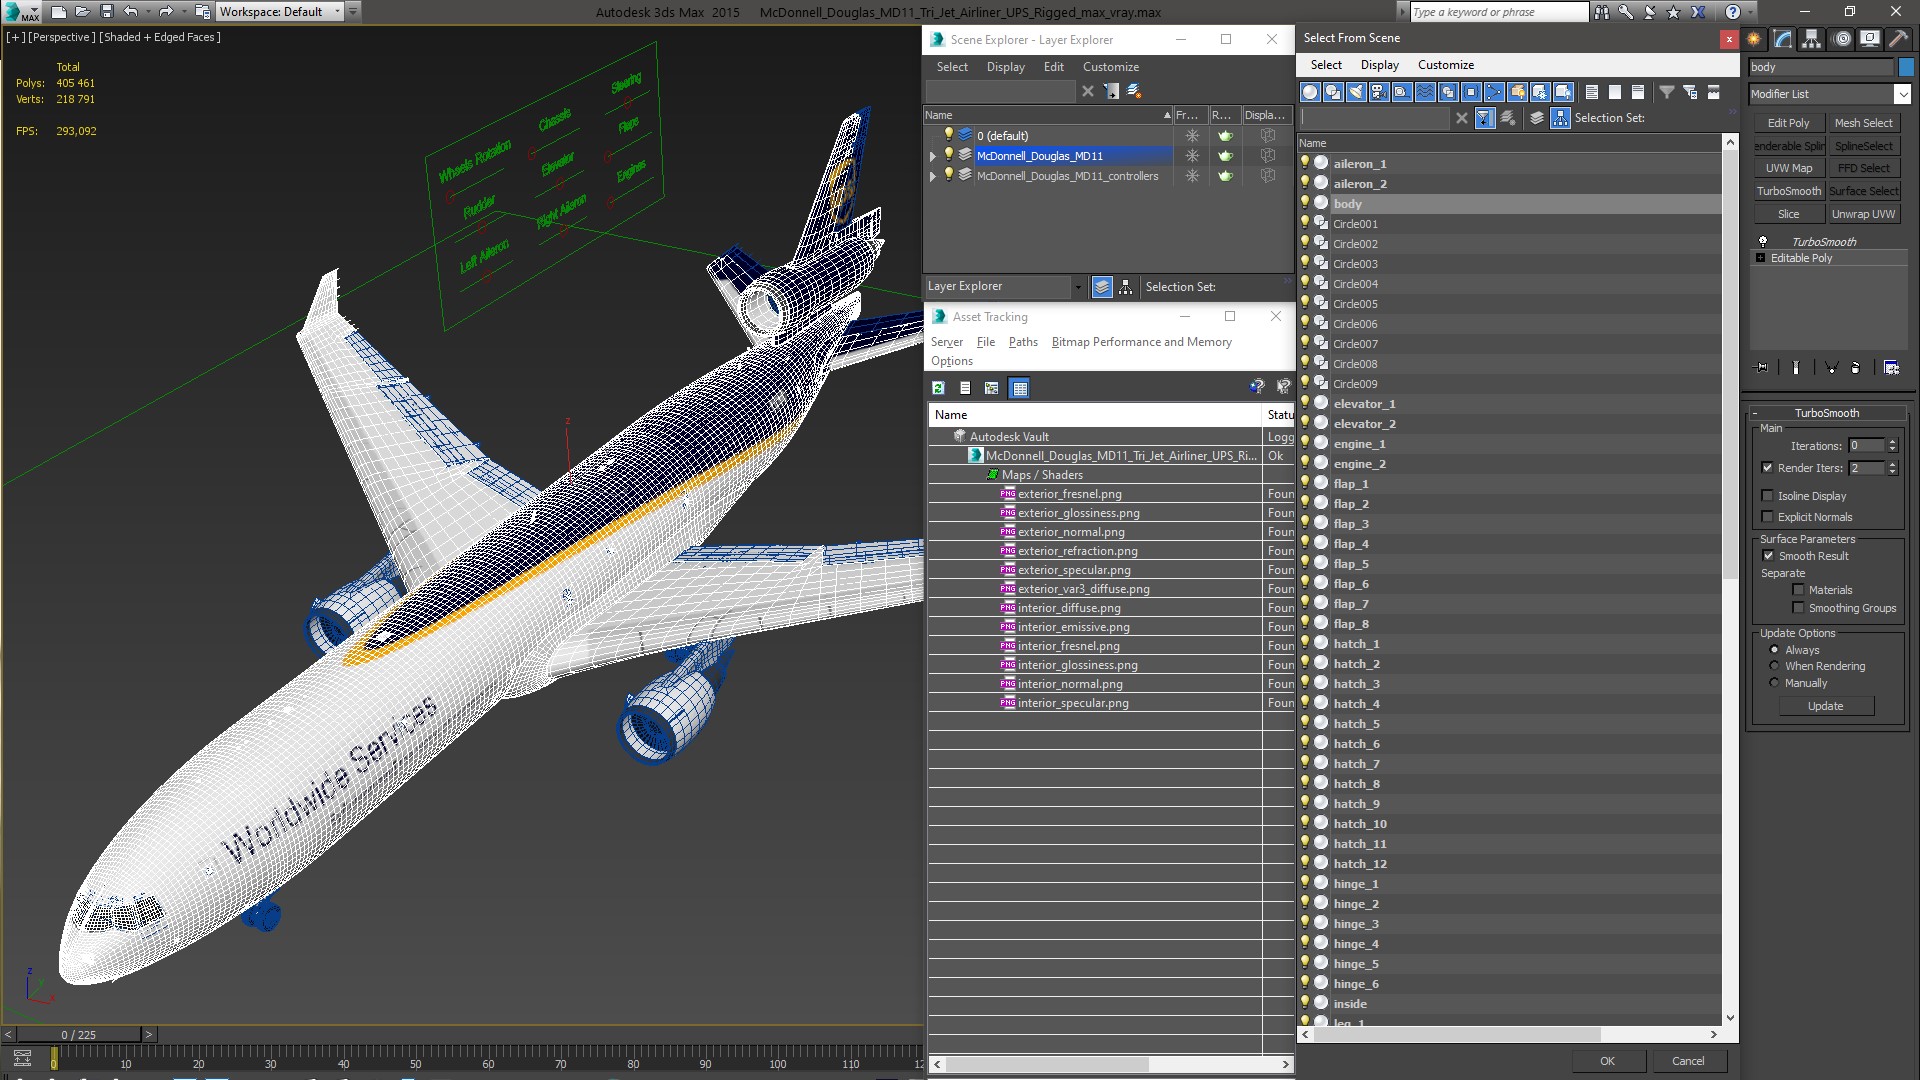Collapse the TurboSmooth rollout header
The image size is (1920, 1080).
tap(1826, 413)
